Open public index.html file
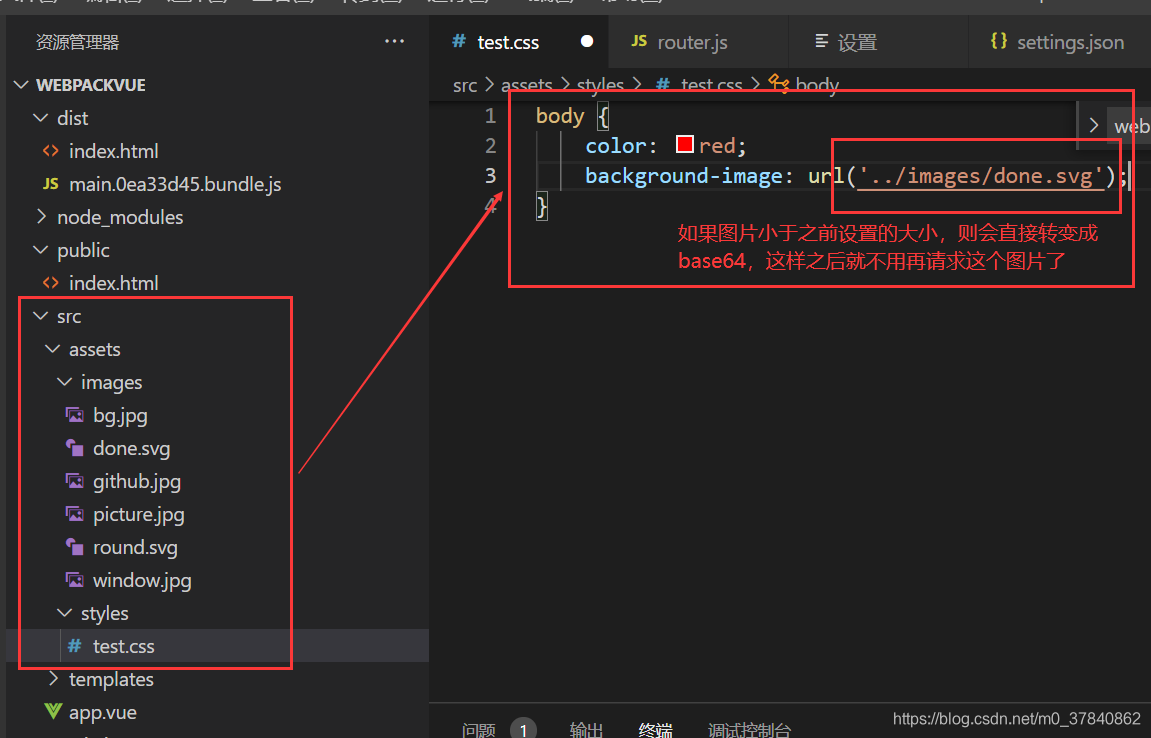The image size is (1151, 738). tap(114, 283)
